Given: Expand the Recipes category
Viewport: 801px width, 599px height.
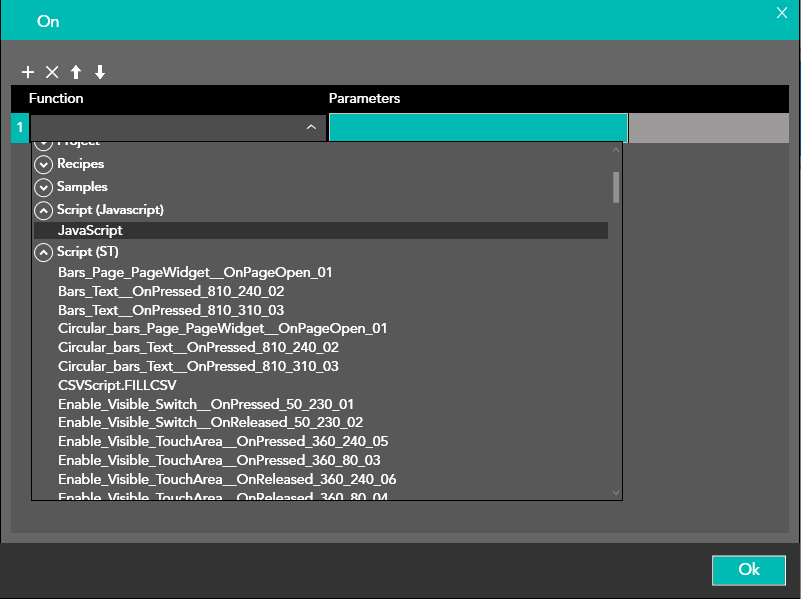Looking at the screenshot, I should tap(43, 164).
